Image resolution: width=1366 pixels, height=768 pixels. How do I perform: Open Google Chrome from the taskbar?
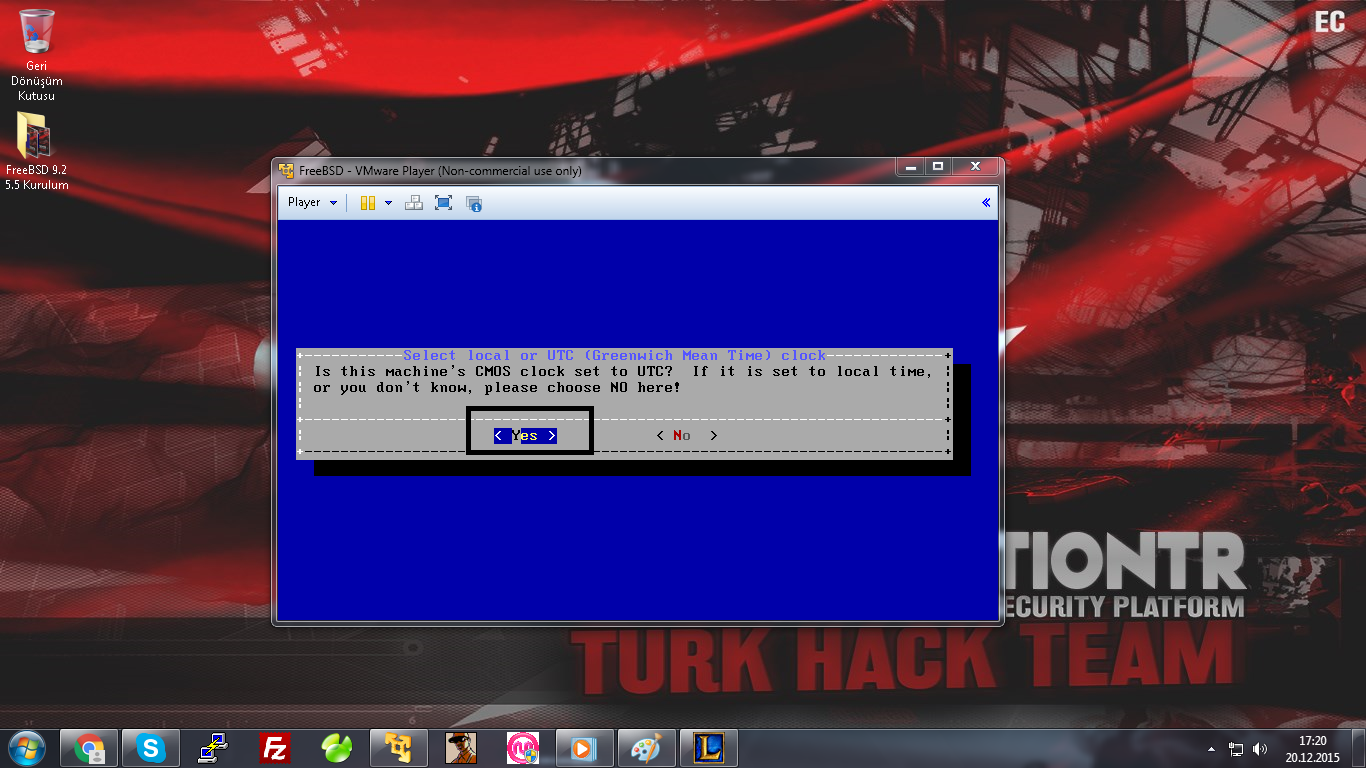(x=89, y=748)
